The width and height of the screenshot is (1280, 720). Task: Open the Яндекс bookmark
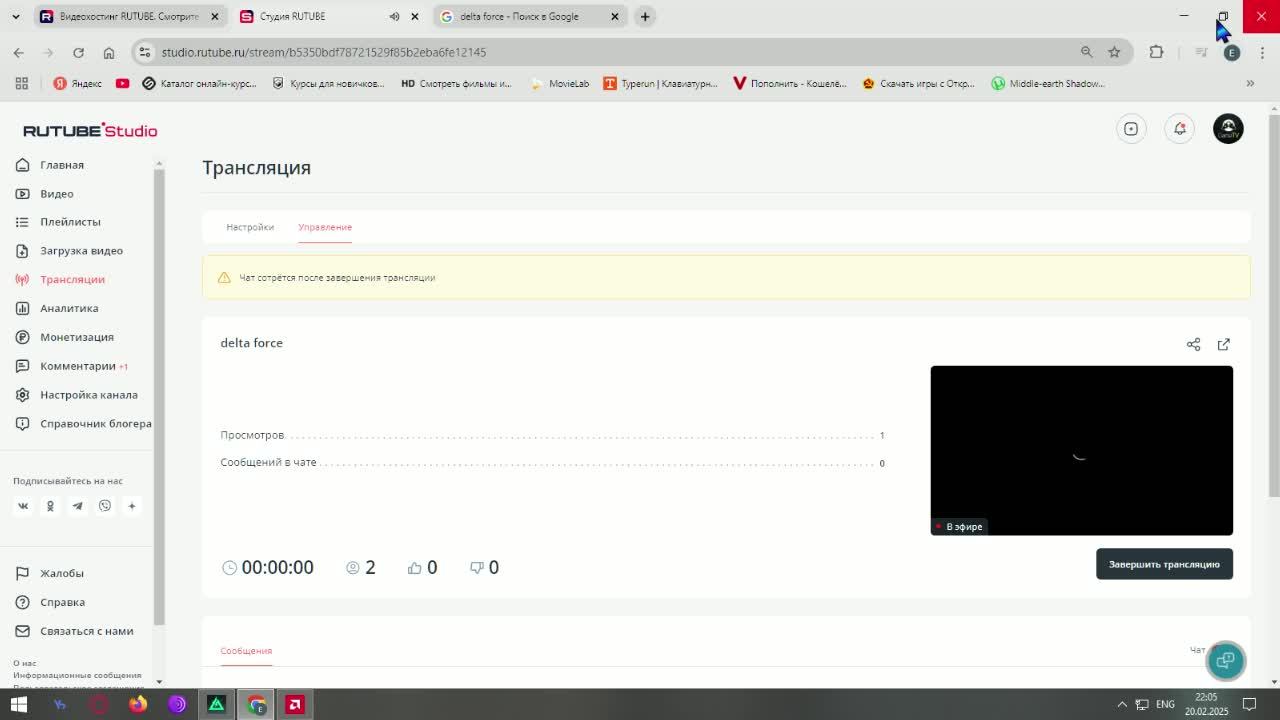coord(77,84)
